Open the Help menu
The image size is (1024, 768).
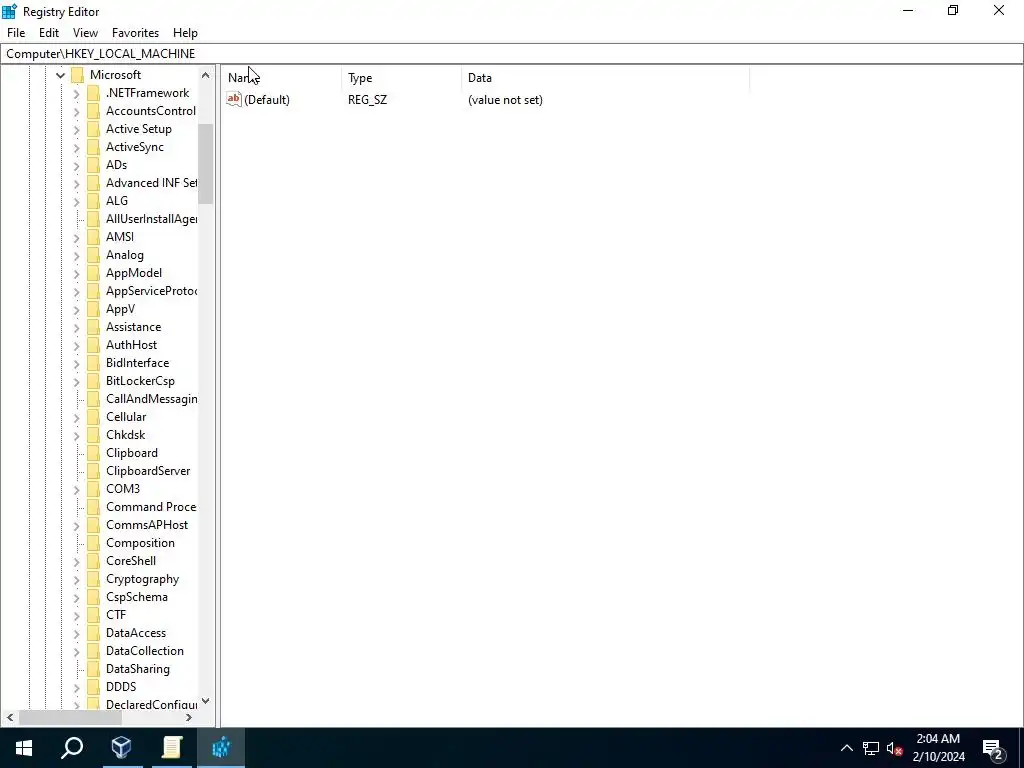pos(185,33)
